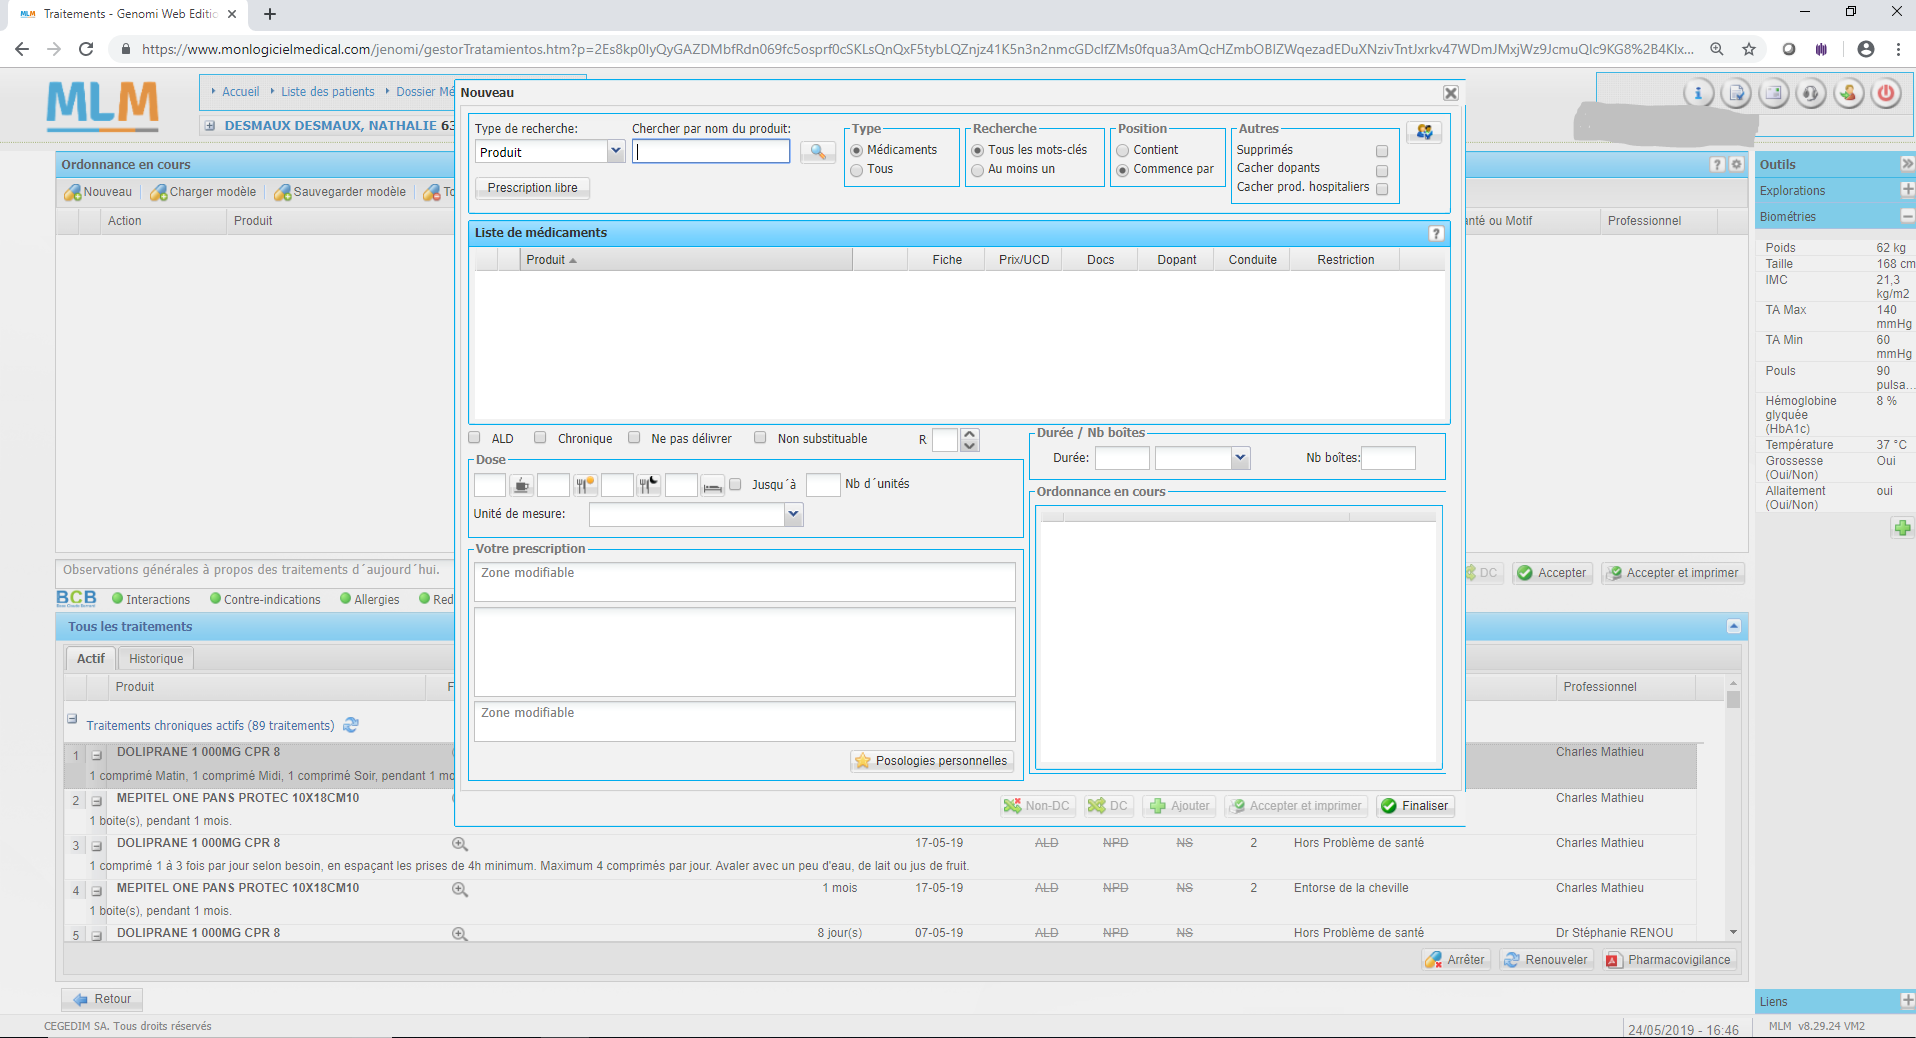Enable the ALD checkbox
This screenshot has height=1038, width=1916.
pyautogui.click(x=475, y=438)
